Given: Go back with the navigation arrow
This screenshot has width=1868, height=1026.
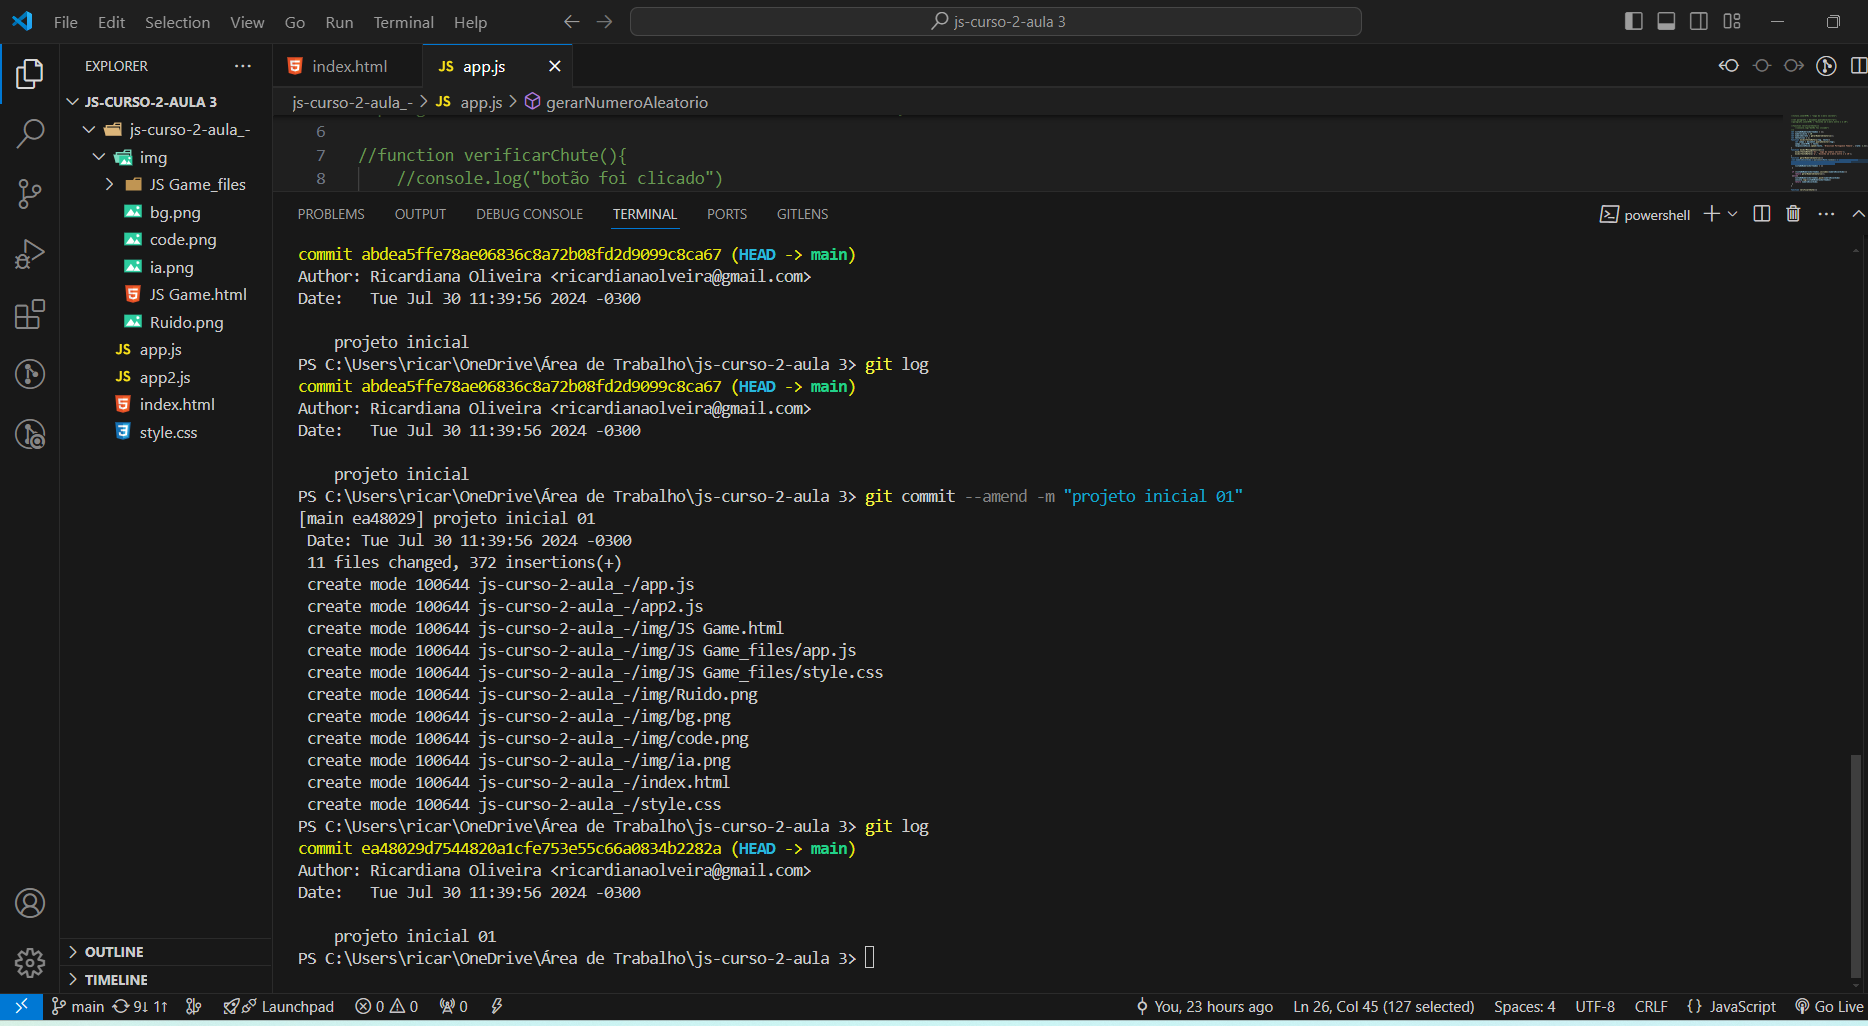Looking at the screenshot, I should [x=571, y=21].
